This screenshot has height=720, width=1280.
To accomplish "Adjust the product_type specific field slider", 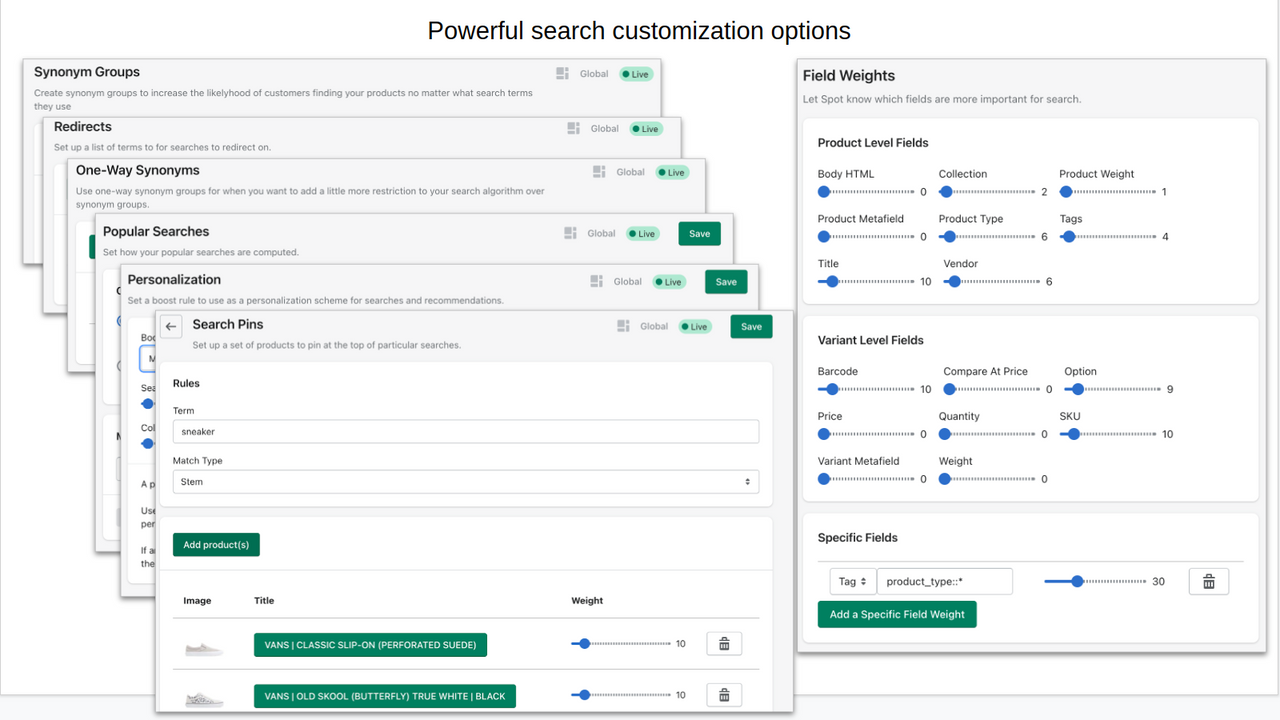I will [1095, 581].
